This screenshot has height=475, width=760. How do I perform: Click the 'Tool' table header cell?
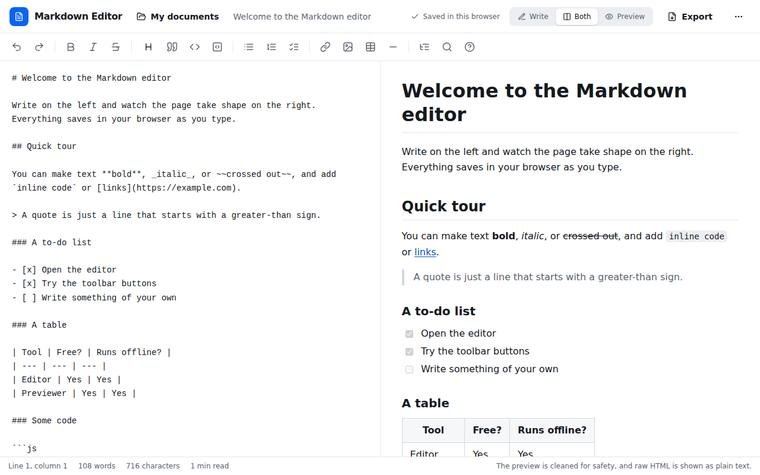tap(433, 430)
